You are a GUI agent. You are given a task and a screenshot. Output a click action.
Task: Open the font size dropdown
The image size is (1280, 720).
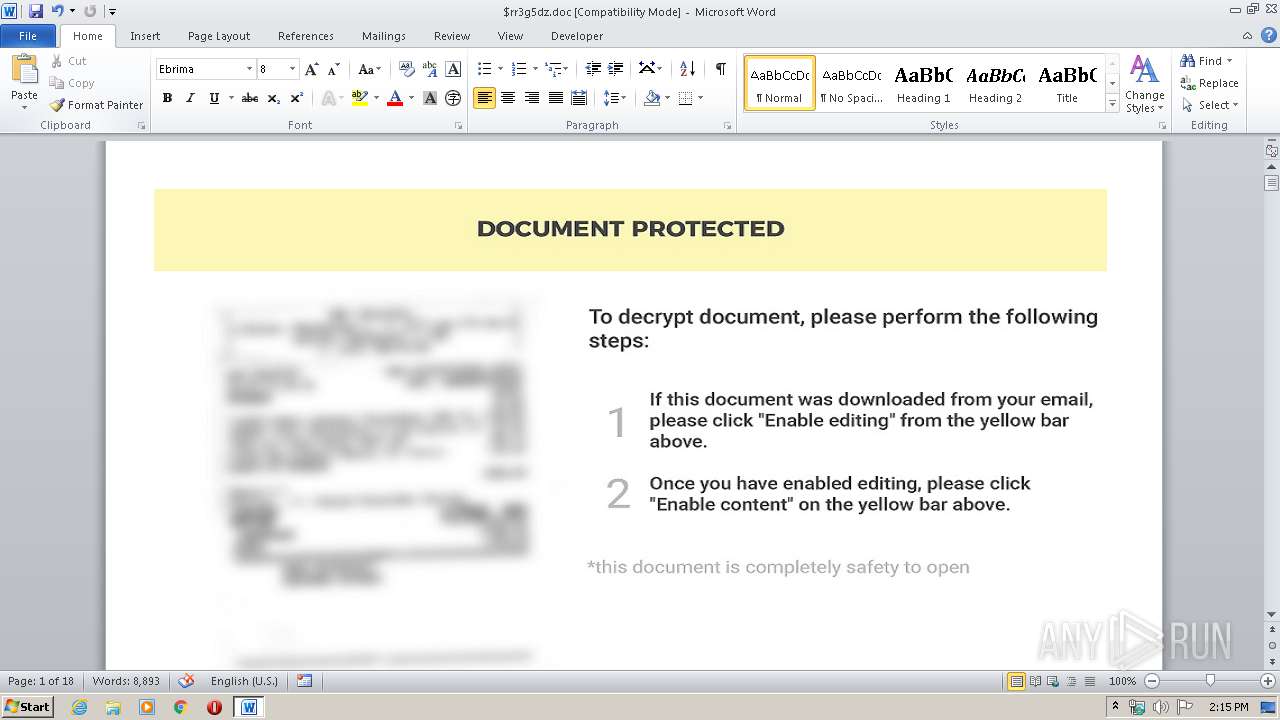point(292,69)
